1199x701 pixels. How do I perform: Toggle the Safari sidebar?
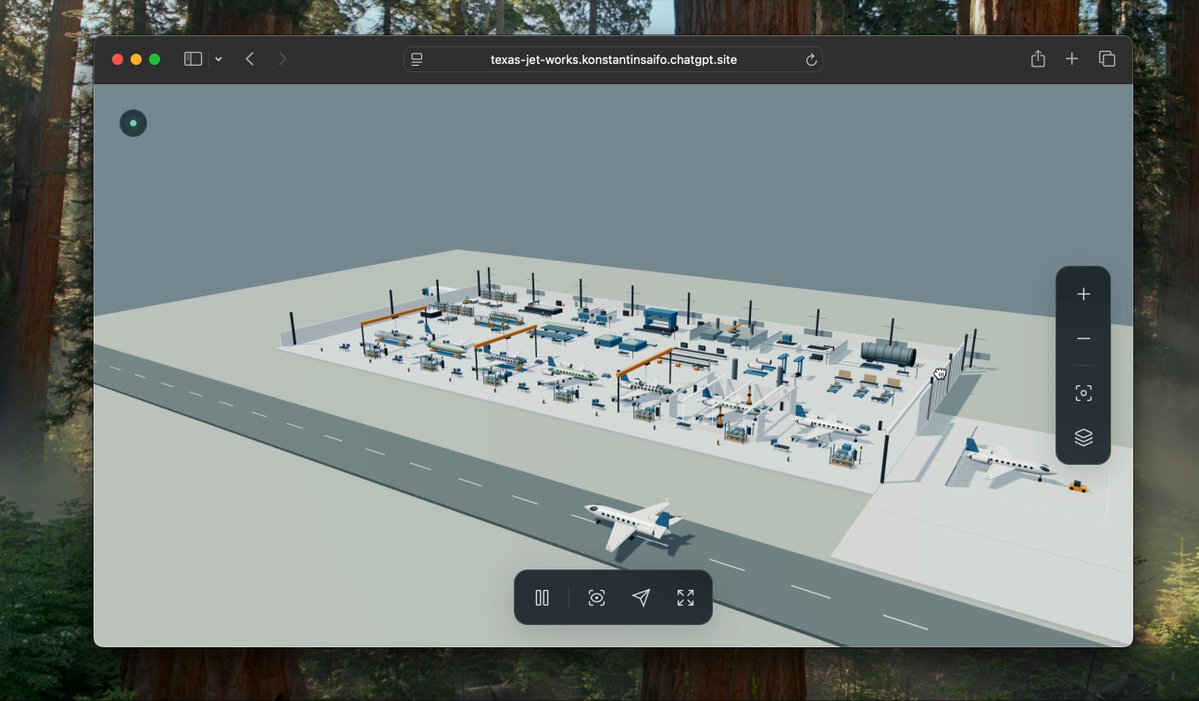point(193,59)
